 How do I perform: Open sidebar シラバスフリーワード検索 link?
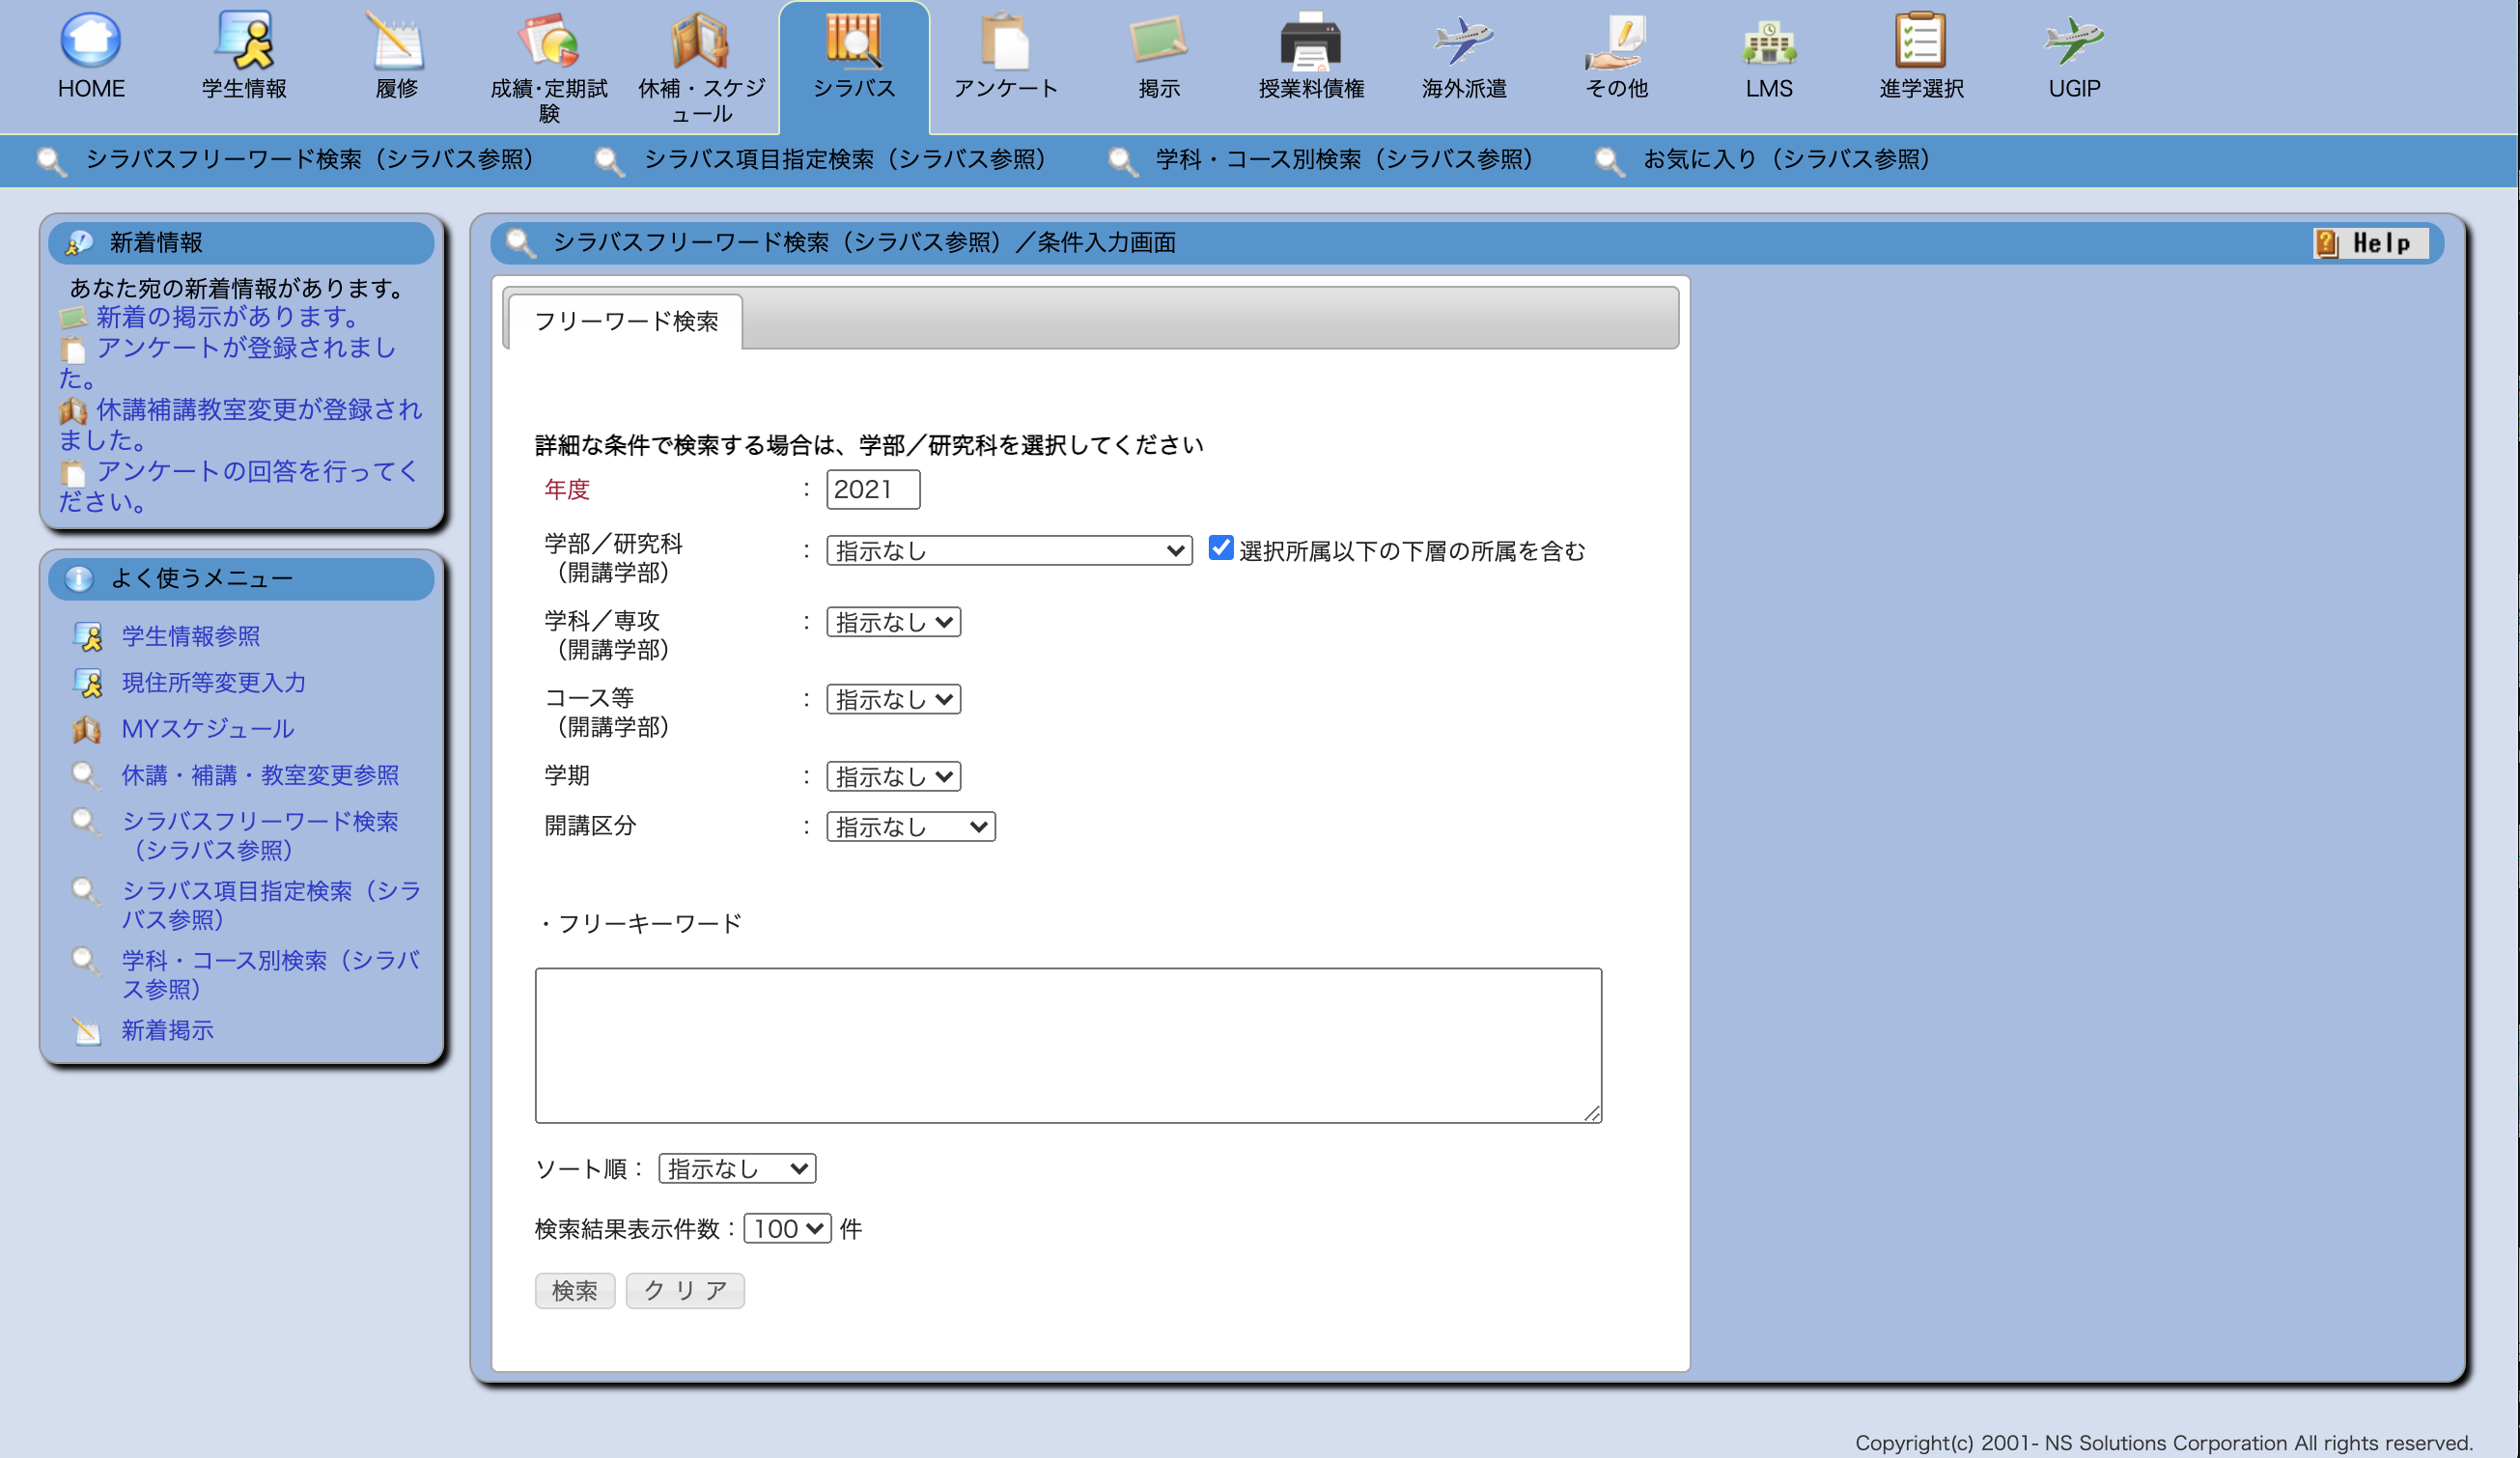[x=260, y=836]
